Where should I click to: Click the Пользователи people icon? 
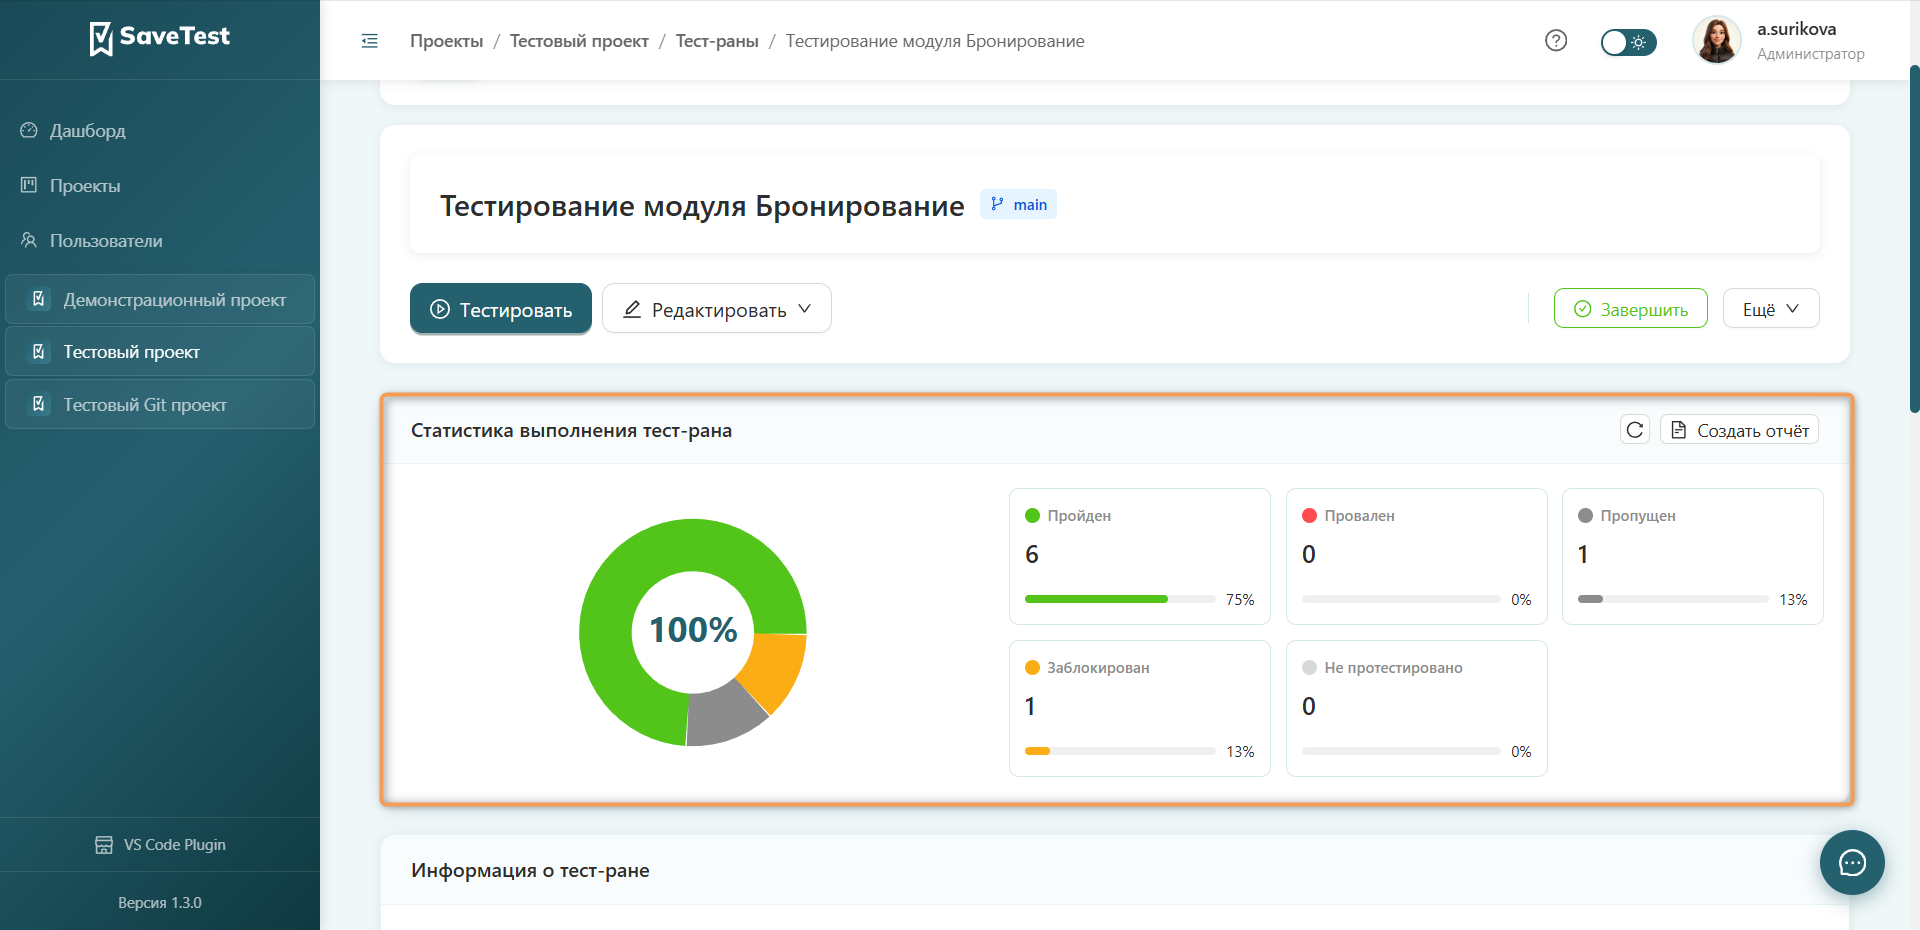(x=29, y=240)
